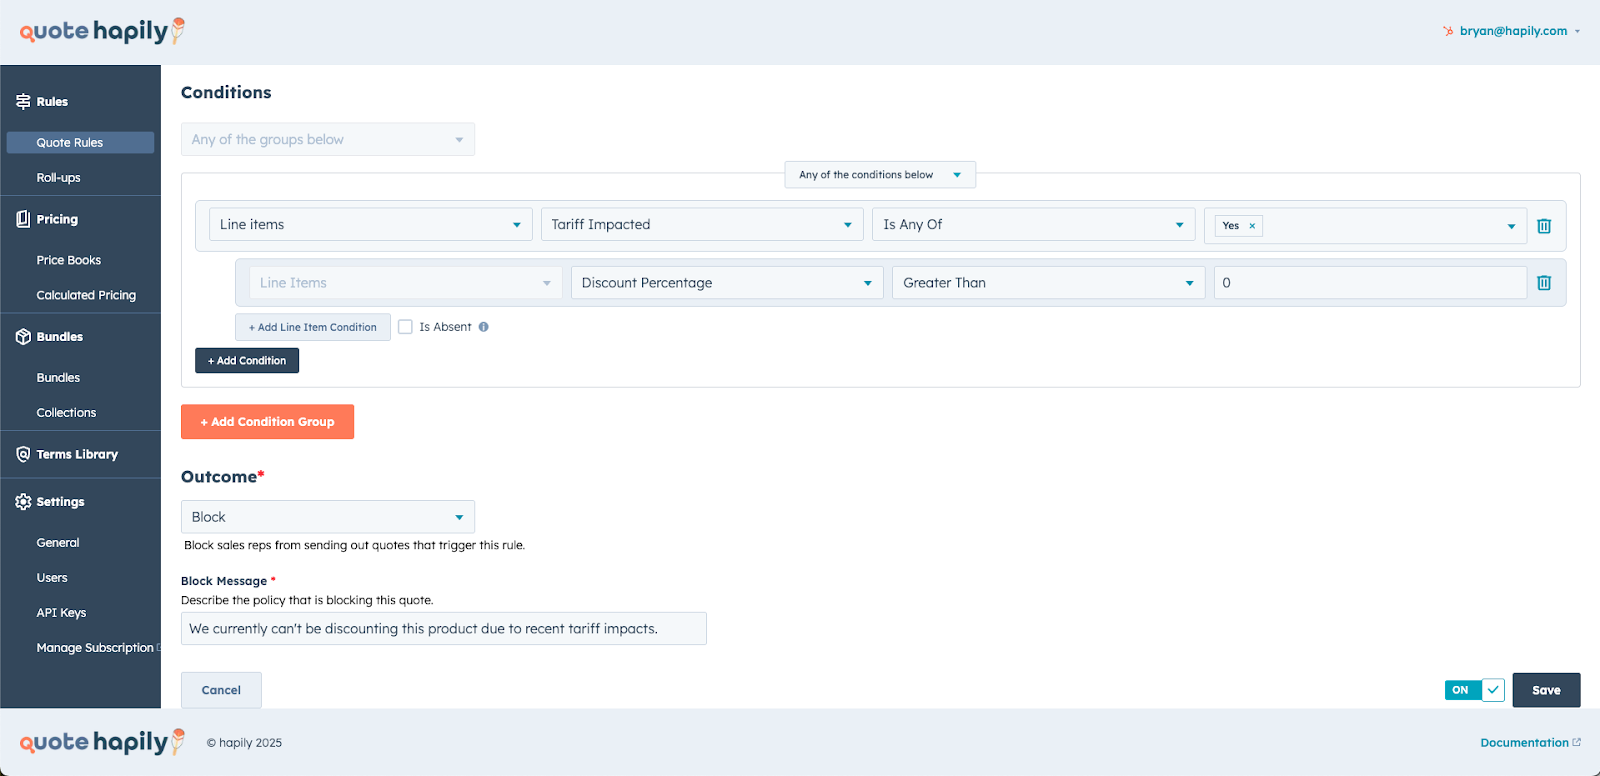Open the Any of the conditions below dropdown
1600x776 pixels.
pyautogui.click(x=879, y=175)
